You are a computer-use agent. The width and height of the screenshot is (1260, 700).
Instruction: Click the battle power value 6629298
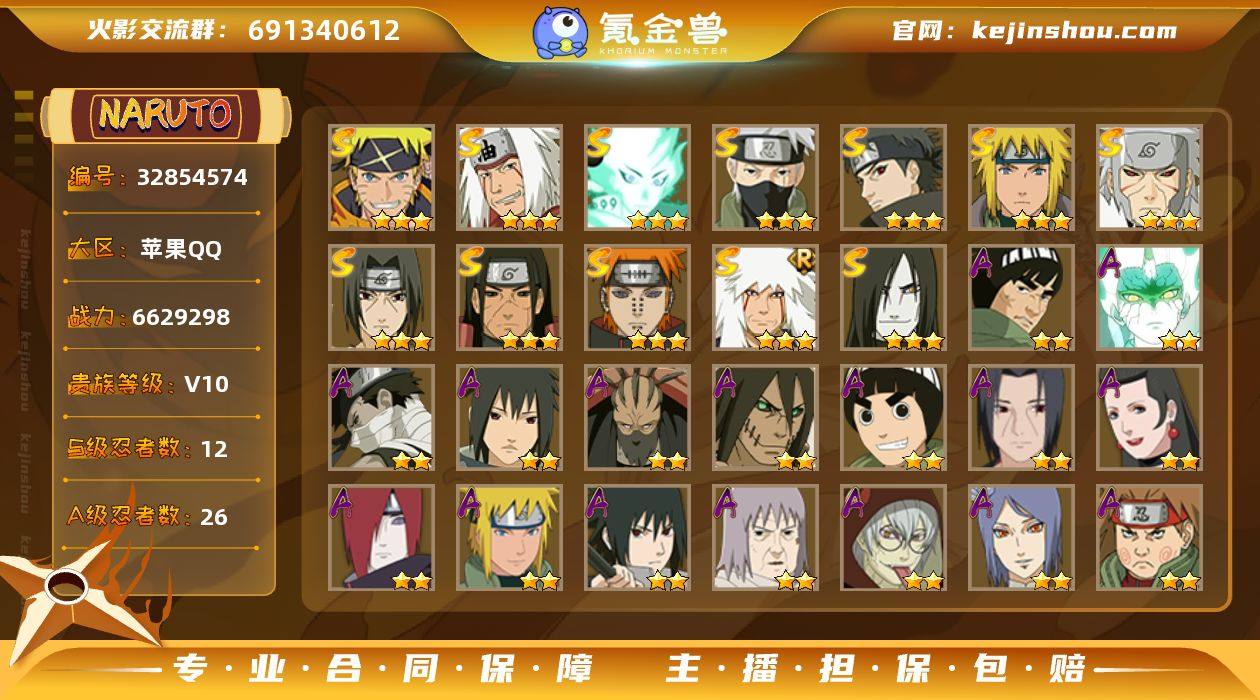point(181,317)
